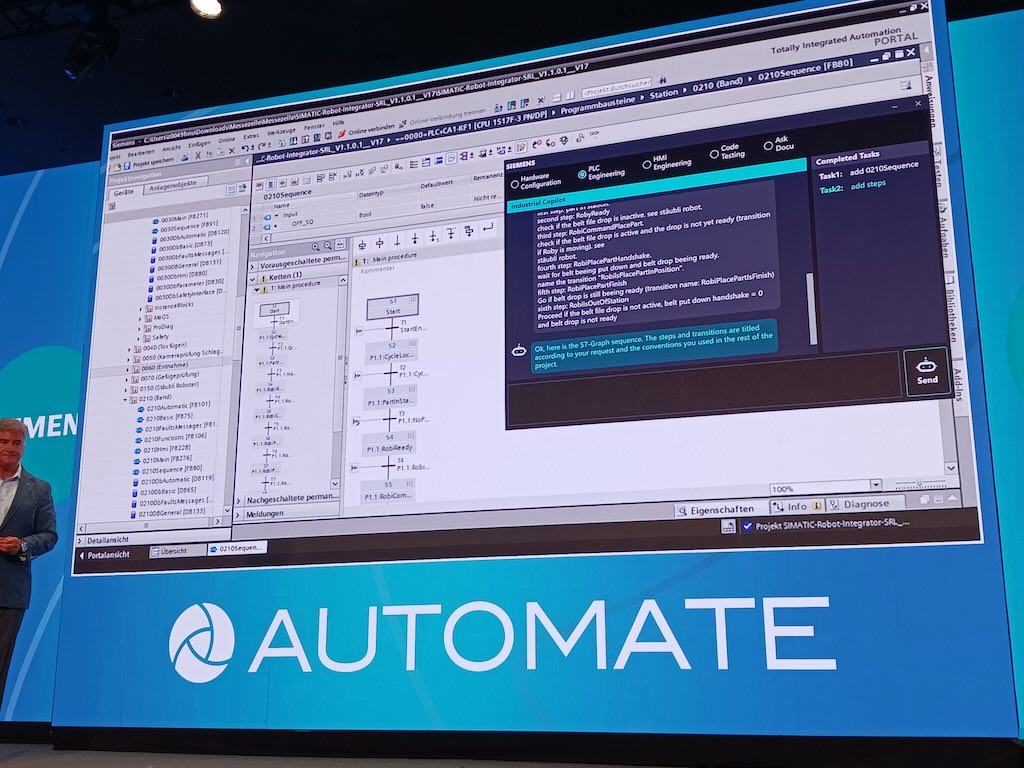Open the Extras menu
This screenshot has height=768, width=1024.
point(251,136)
